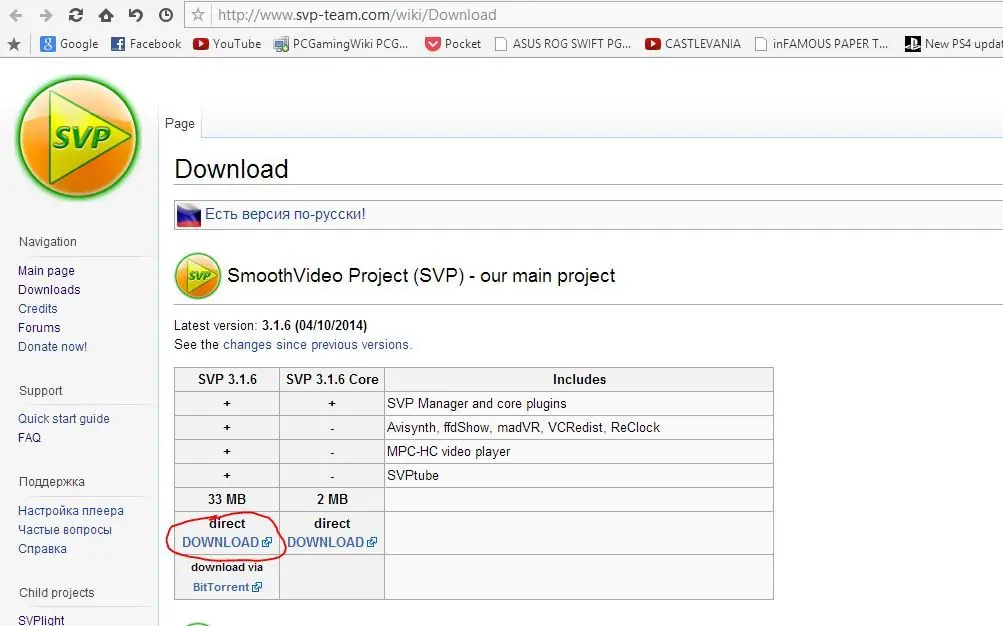Click the SmoothVideo Project (SVP) heading
Screen dimensions: 1003x626
click(421, 276)
